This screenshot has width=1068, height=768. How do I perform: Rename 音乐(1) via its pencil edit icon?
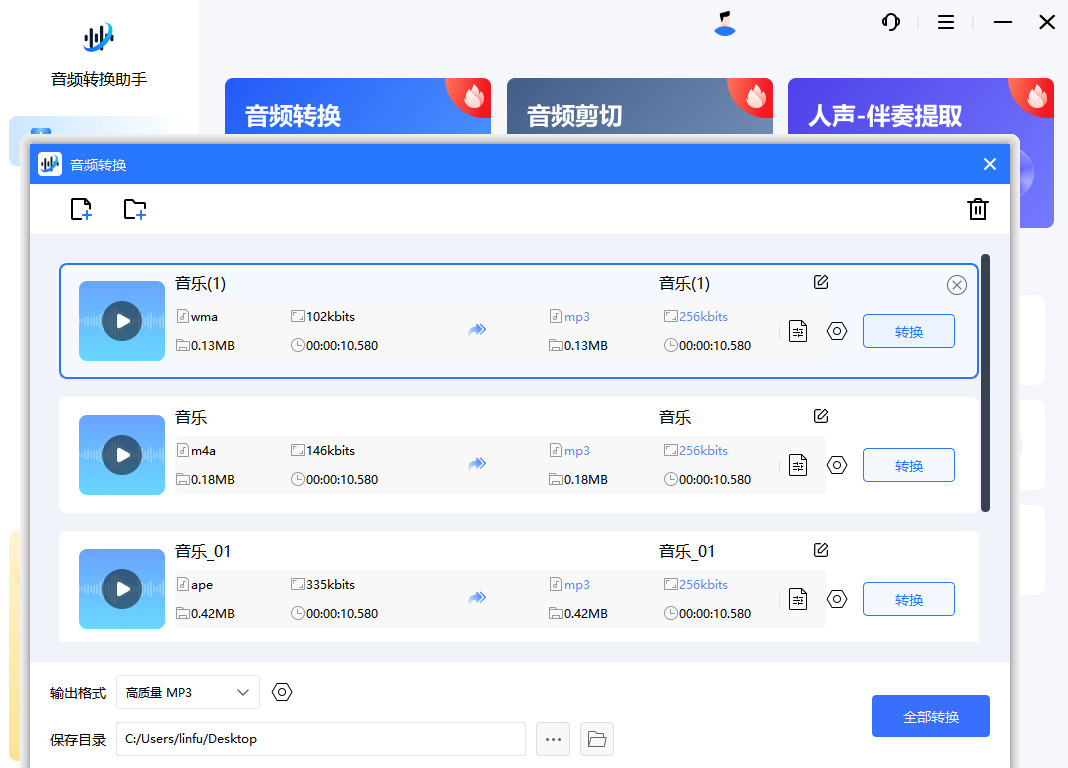click(820, 283)
